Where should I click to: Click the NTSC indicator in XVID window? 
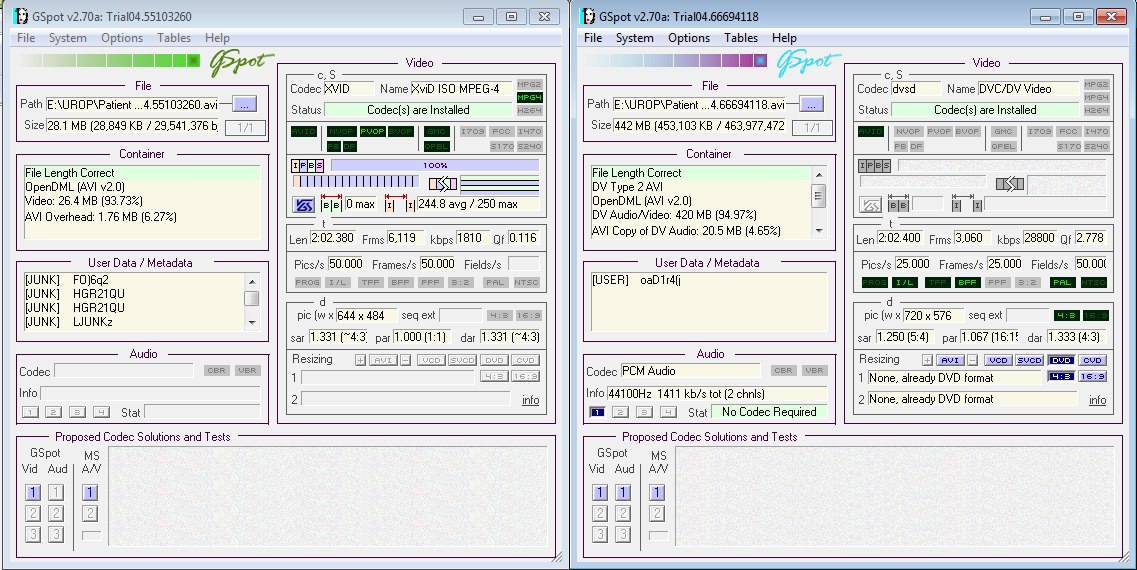(x=526, y=282)
